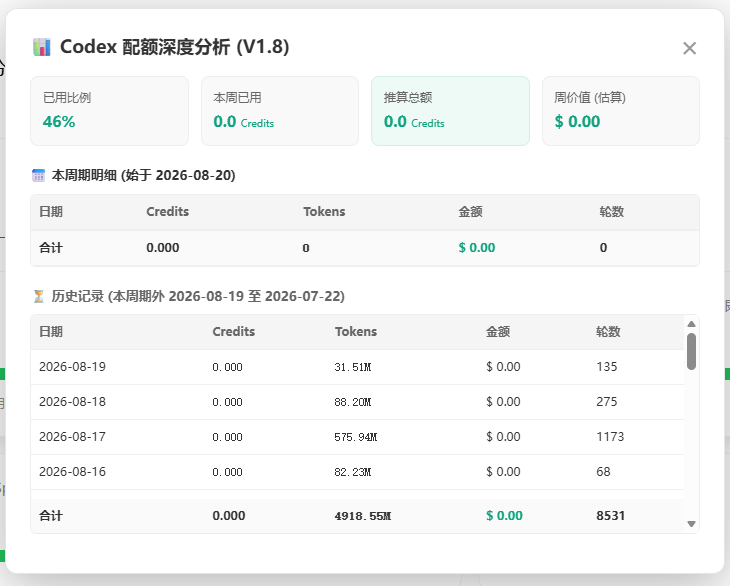This screenshot has height=586, width=730.
Task: Select the 已用比例 46% card
Action: [109, 111]
